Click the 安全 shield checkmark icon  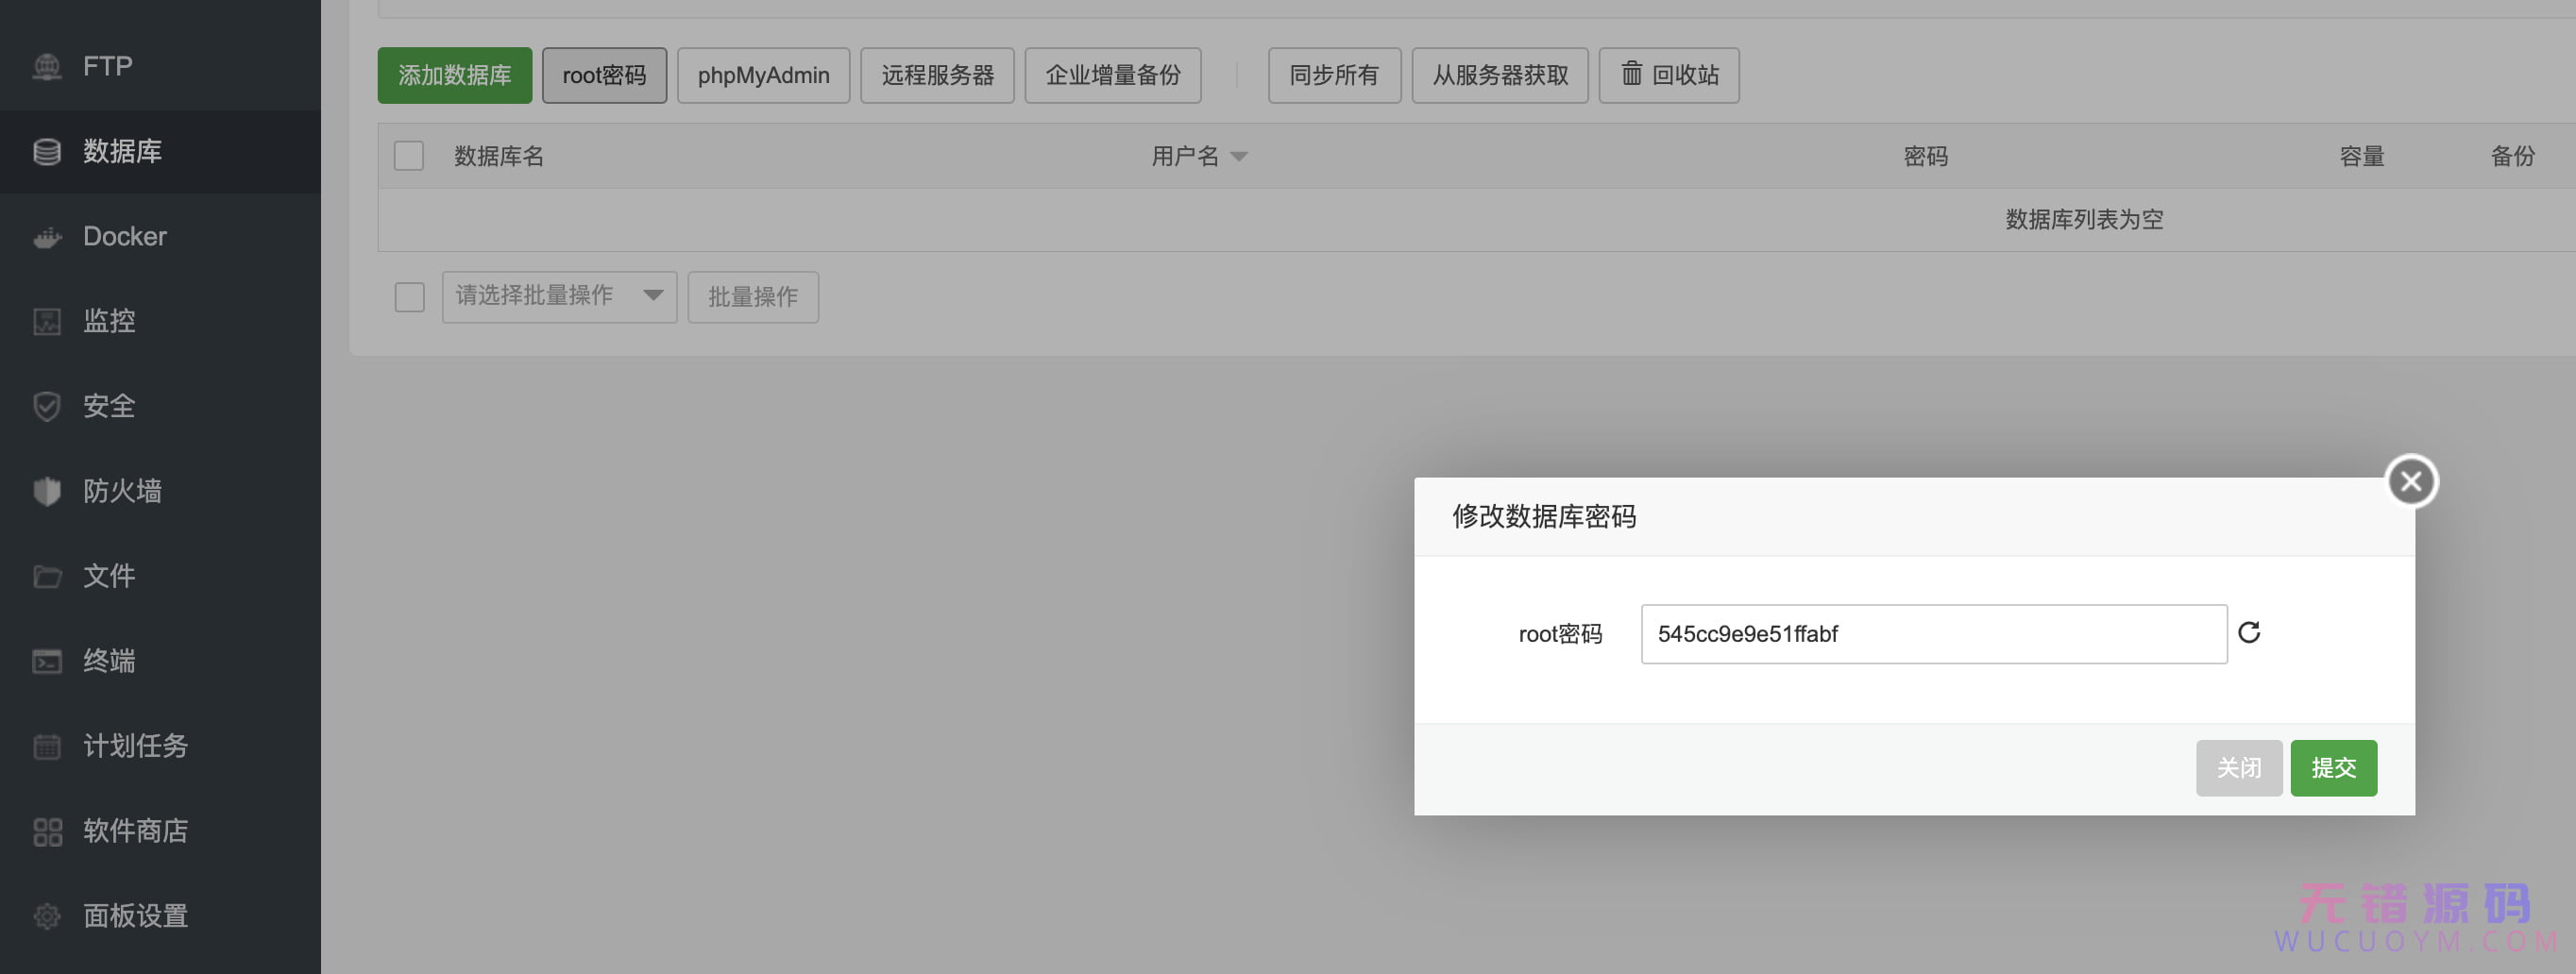(47, 407)
